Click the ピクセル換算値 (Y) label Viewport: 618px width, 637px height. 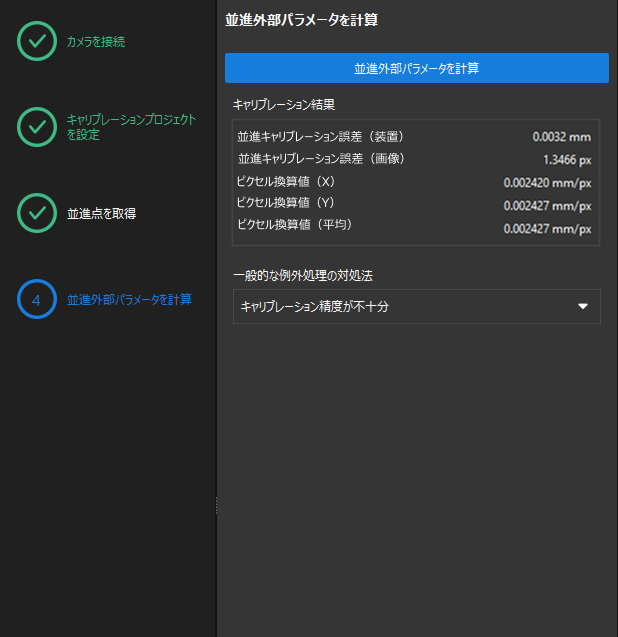pos(286,202)
